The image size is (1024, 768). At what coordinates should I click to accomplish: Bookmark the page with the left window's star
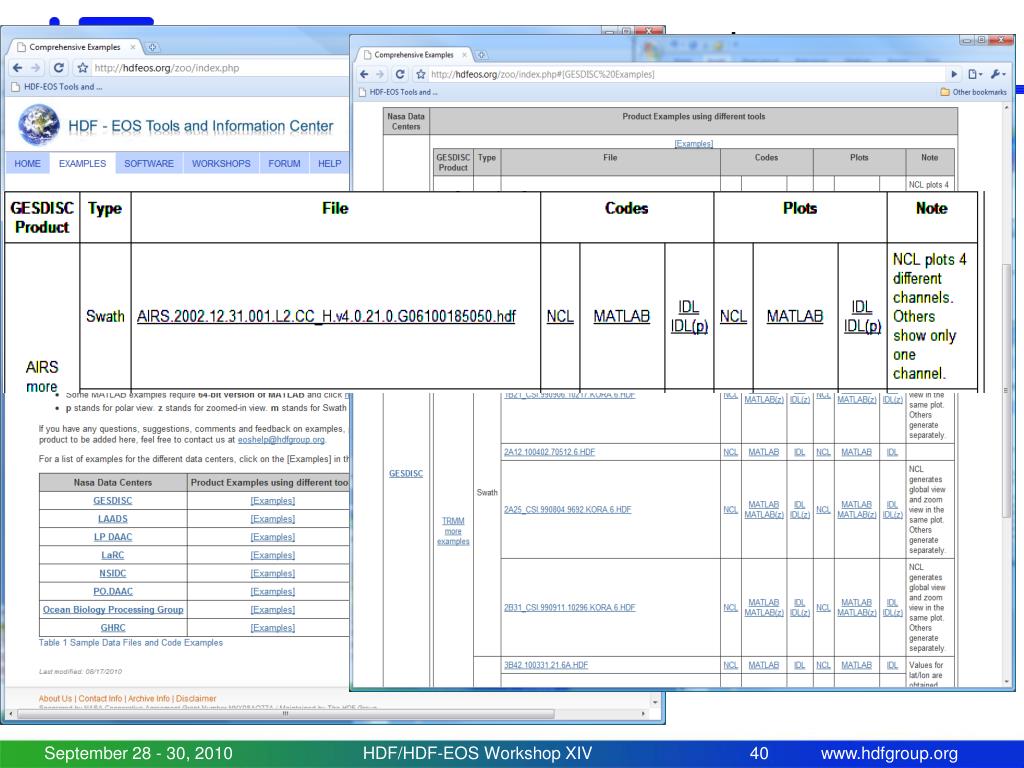(x=82, y=67)
